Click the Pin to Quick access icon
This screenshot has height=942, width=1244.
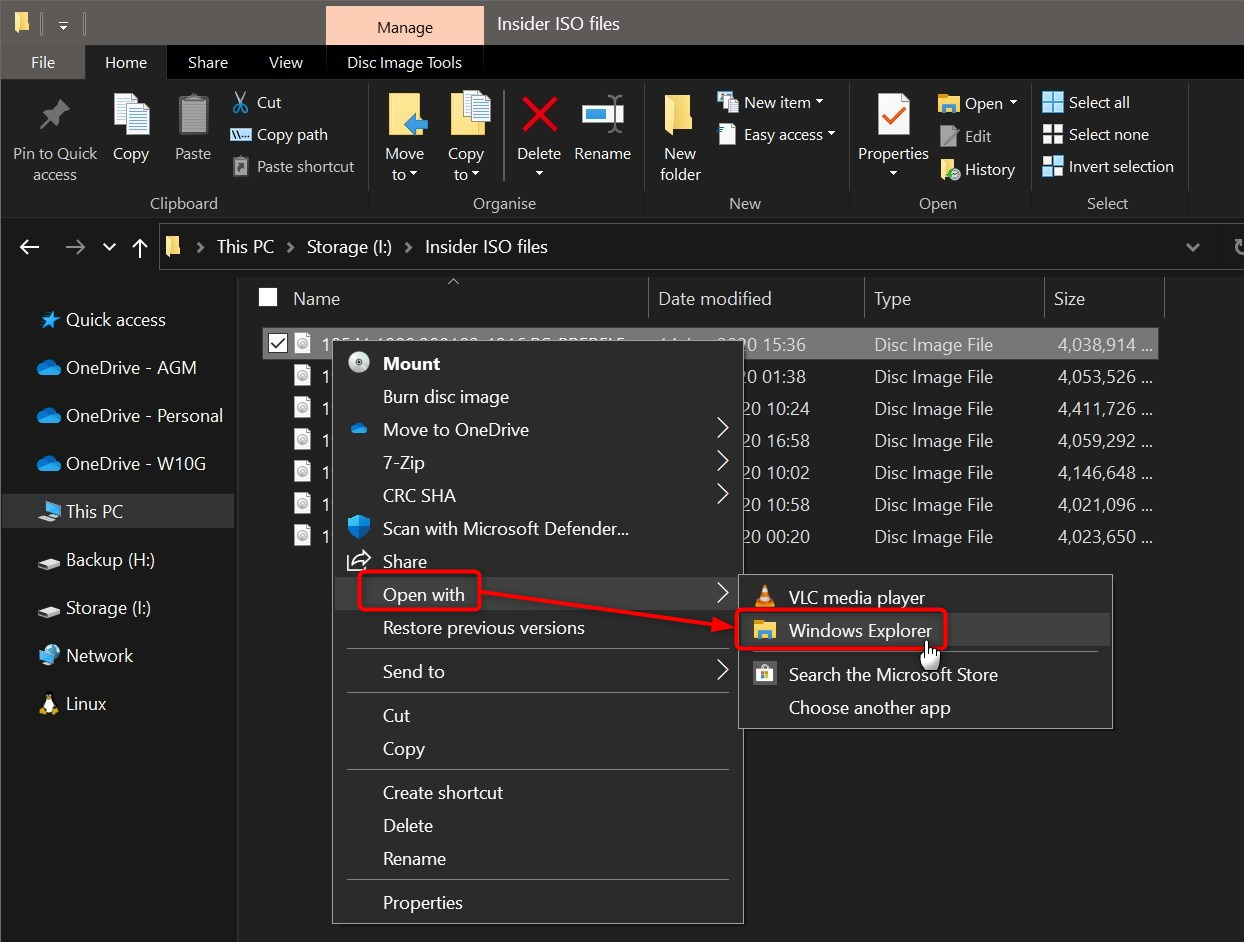coord(55,117)
